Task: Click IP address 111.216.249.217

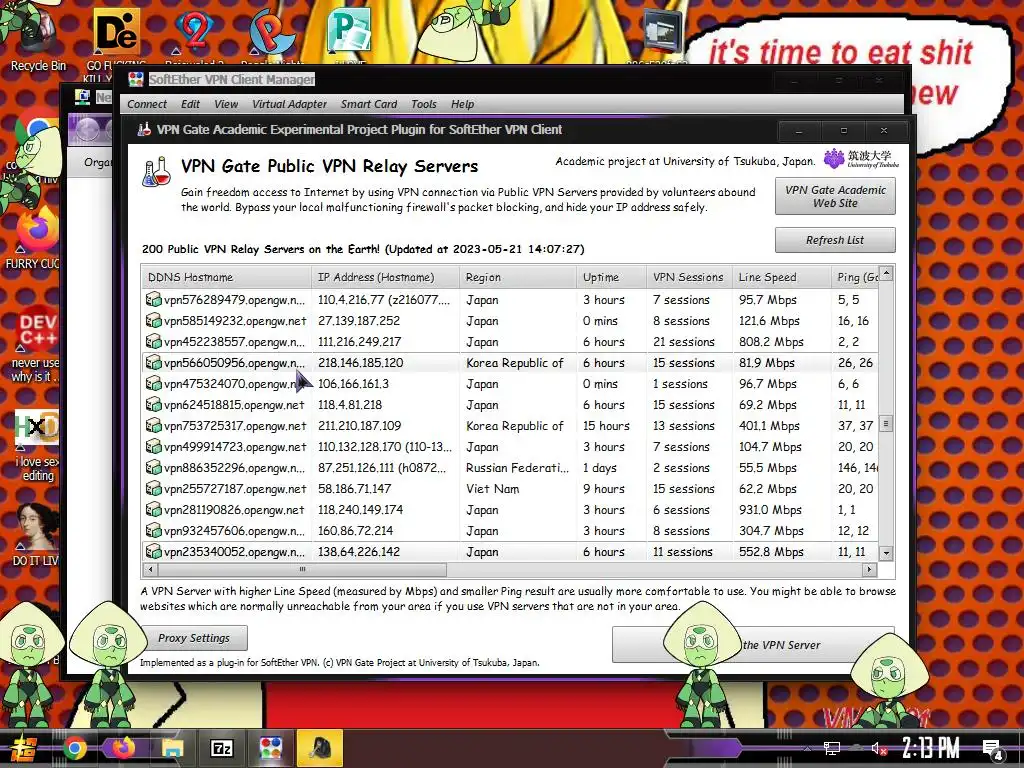Action: tap(359, 342)
